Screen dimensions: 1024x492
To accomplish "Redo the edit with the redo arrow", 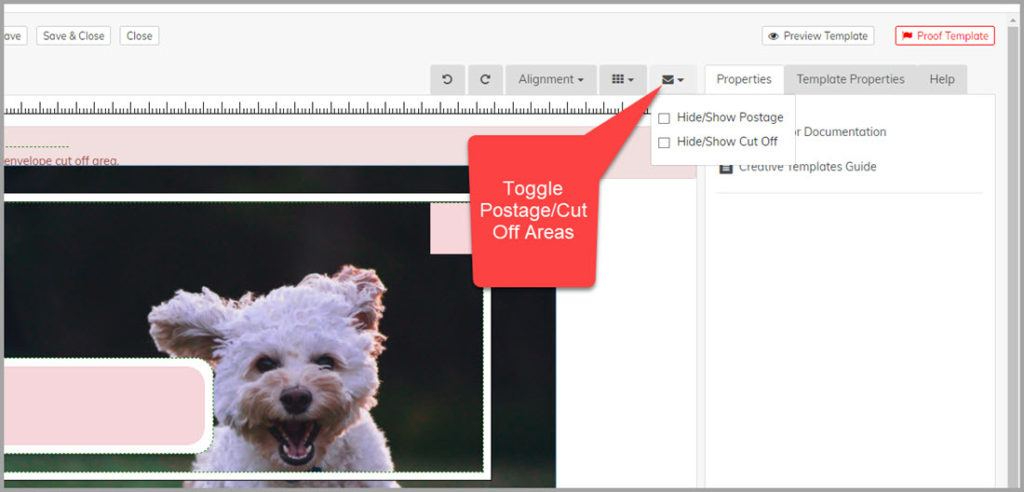I will tap(485, 79).
